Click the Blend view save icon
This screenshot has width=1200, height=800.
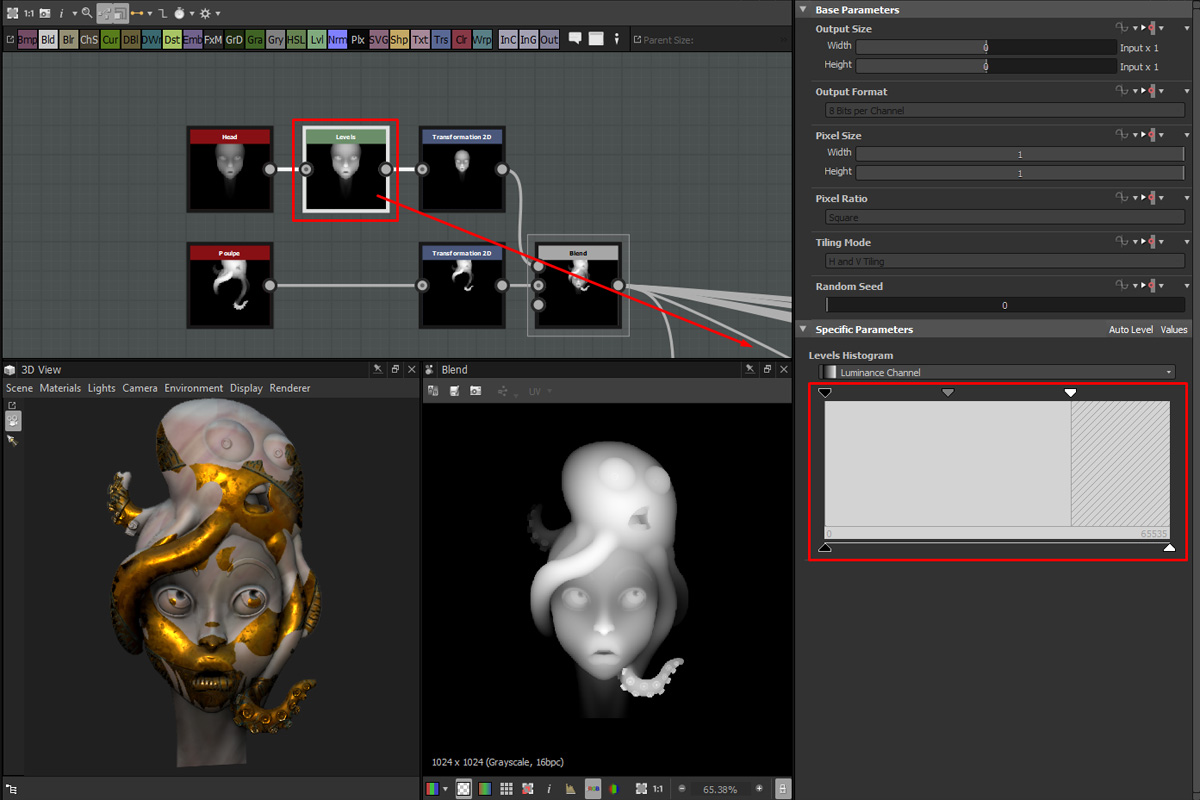pos(455,391)
